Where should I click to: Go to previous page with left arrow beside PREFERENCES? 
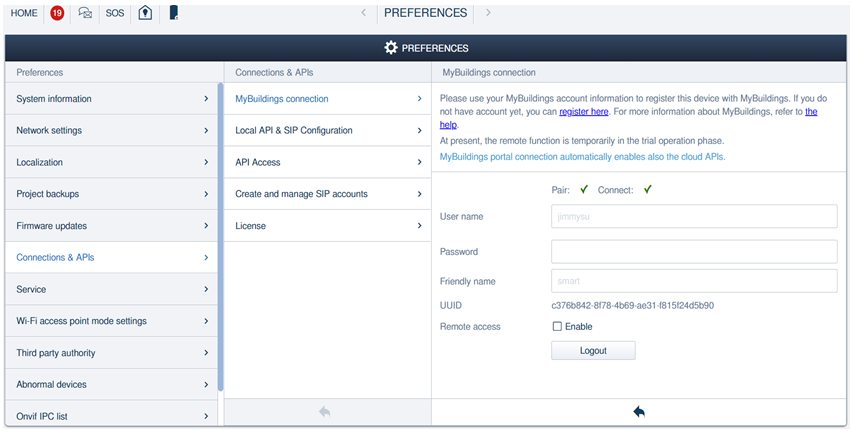coord(363,13)
